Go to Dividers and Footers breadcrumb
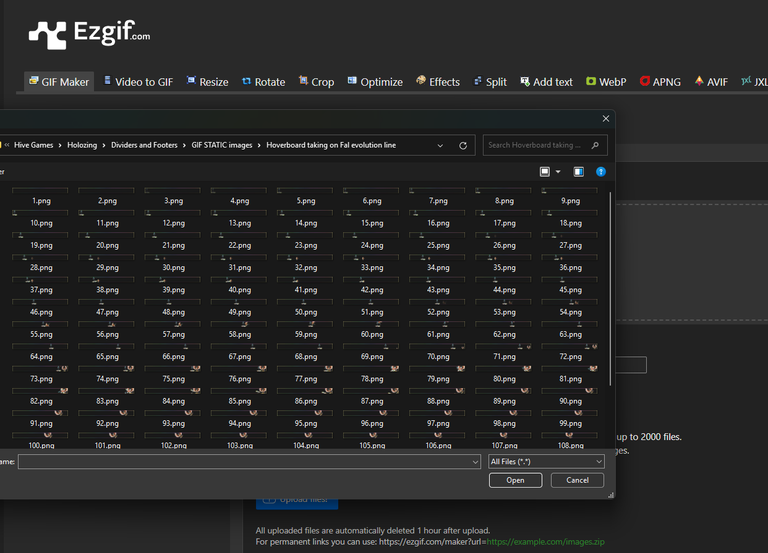768x553 pixels. point(144,145)
